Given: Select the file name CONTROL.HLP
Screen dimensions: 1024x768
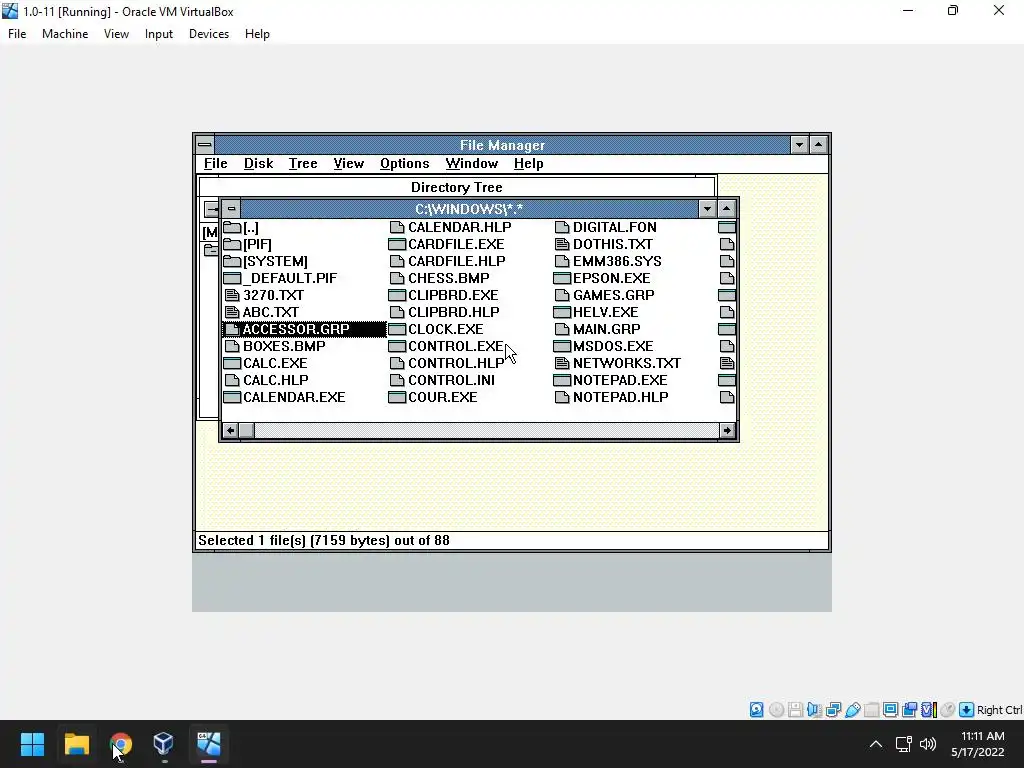Looking at the screenshot, I should tap(456, 363).
